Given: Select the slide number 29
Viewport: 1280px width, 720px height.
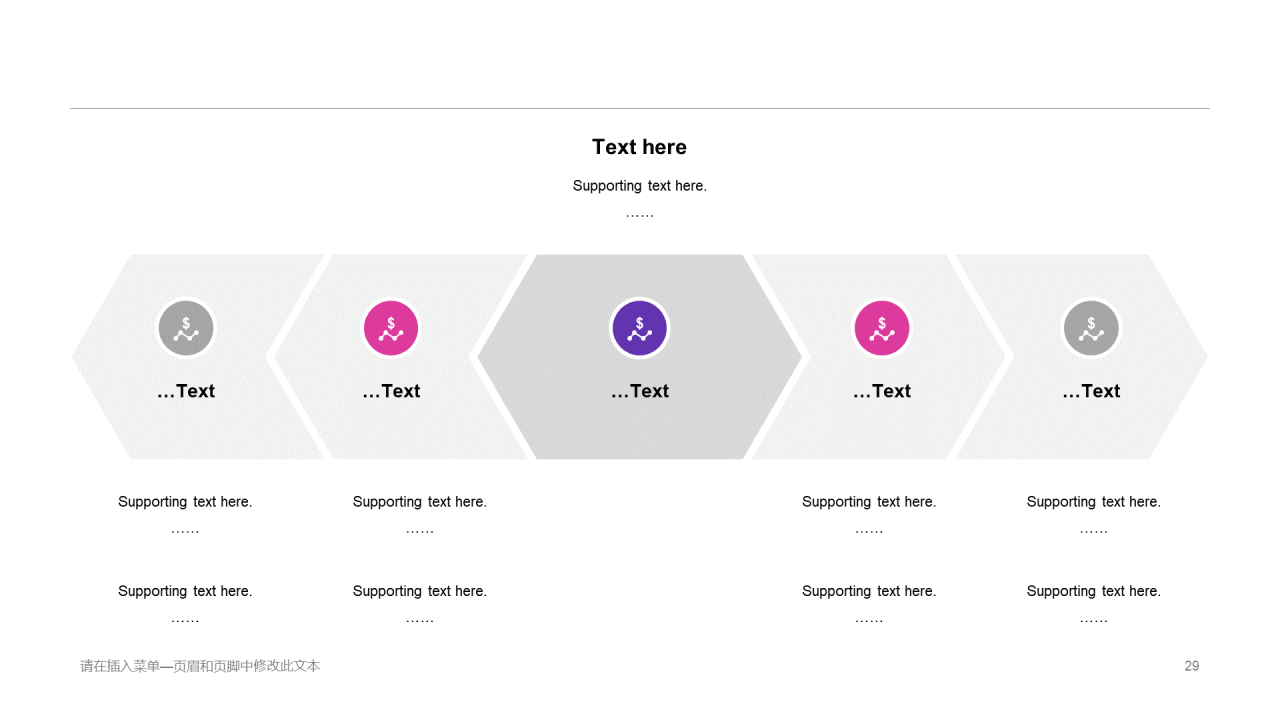Looking at the screenshot, I should click(x=1192, y=666).
